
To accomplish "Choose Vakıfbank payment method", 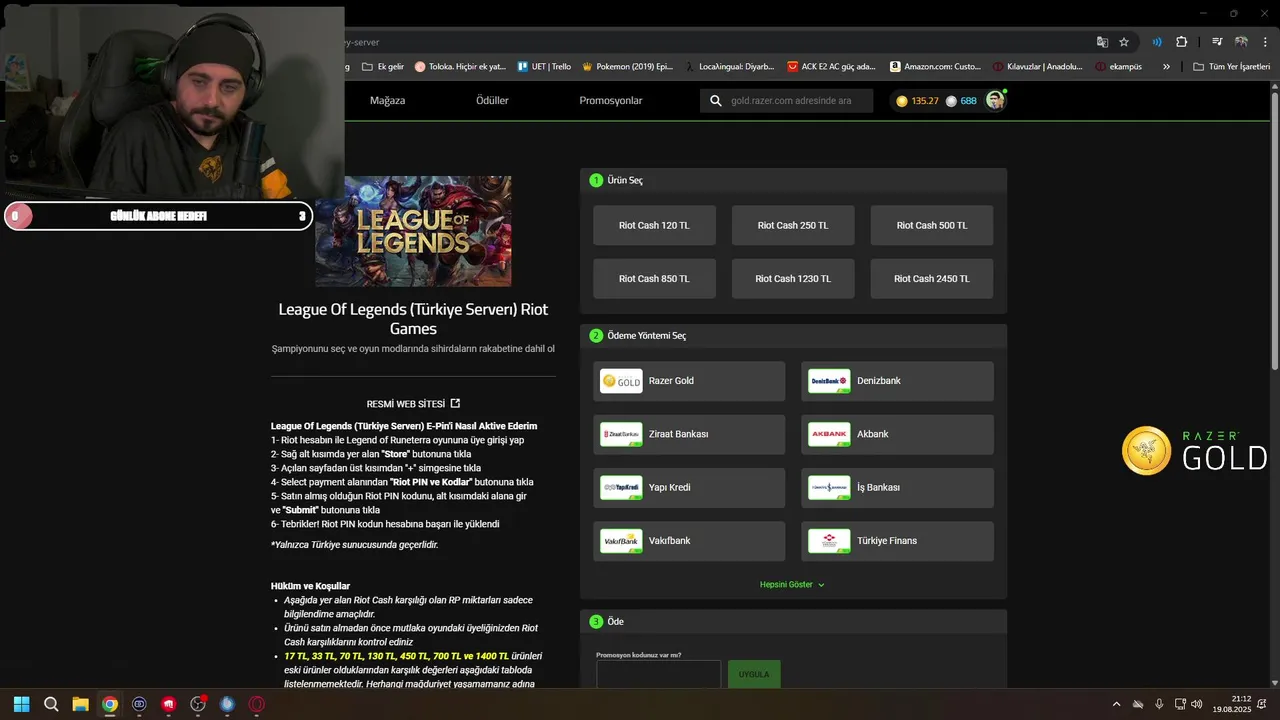I will click(x=689, y=541).
